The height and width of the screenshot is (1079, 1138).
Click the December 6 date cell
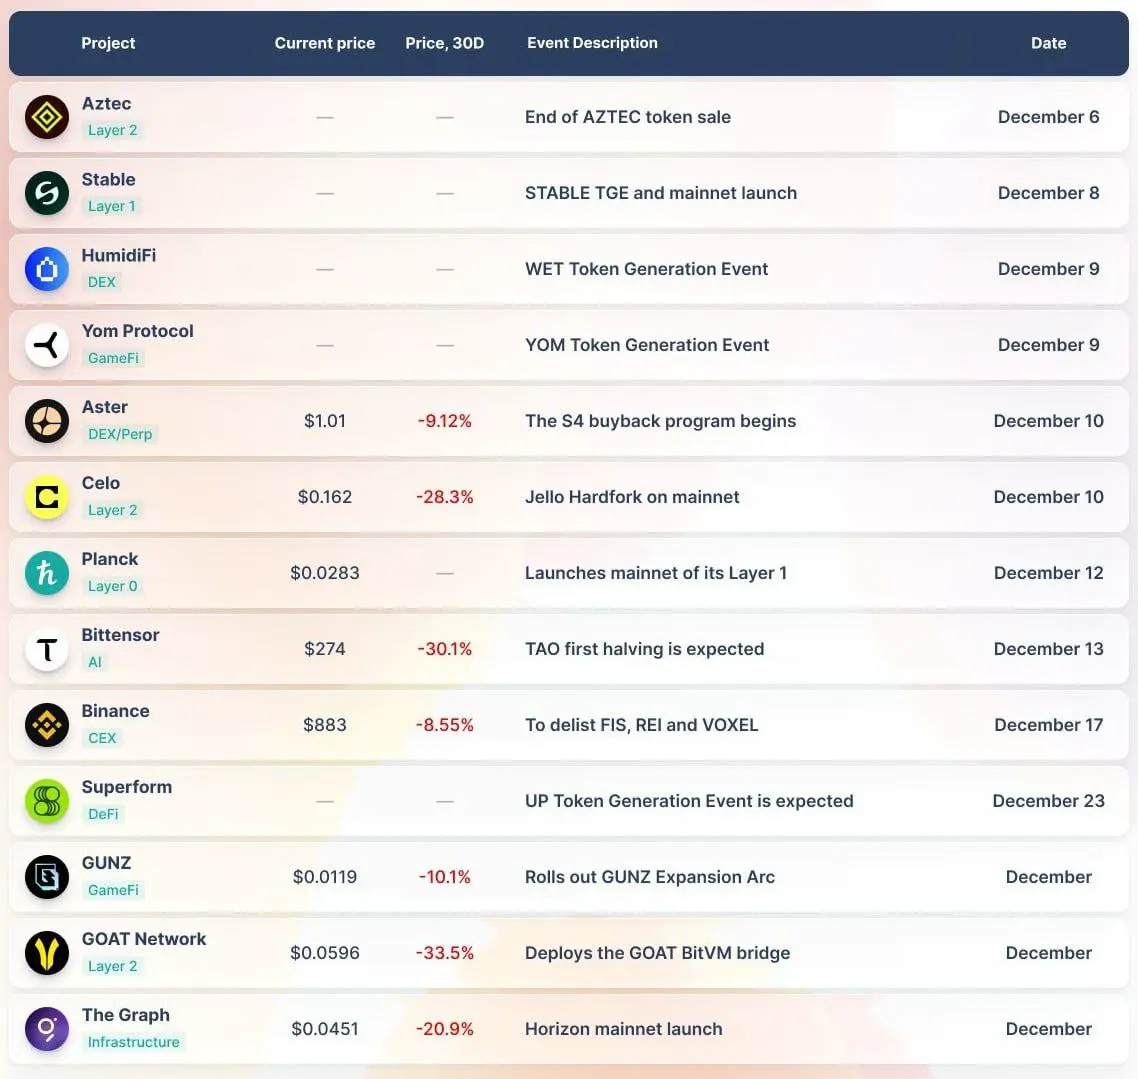click(1049, 117)
